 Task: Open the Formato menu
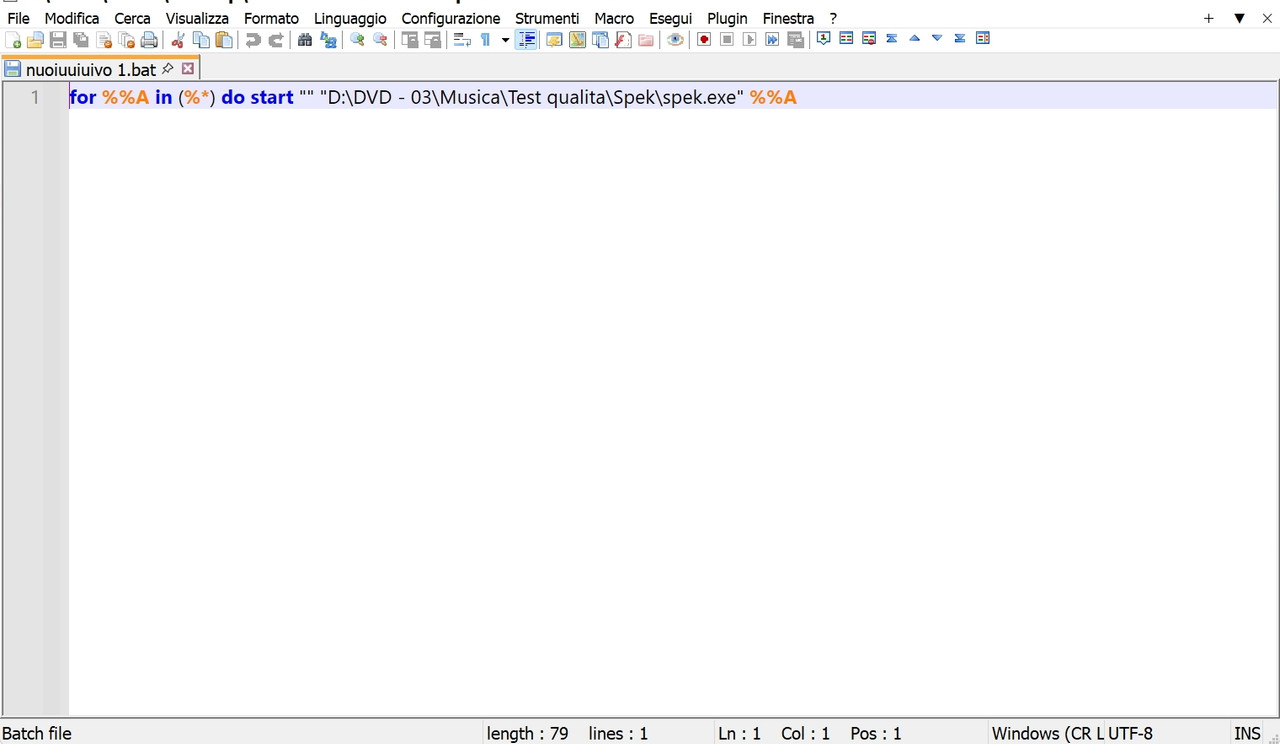pos(271,18)
